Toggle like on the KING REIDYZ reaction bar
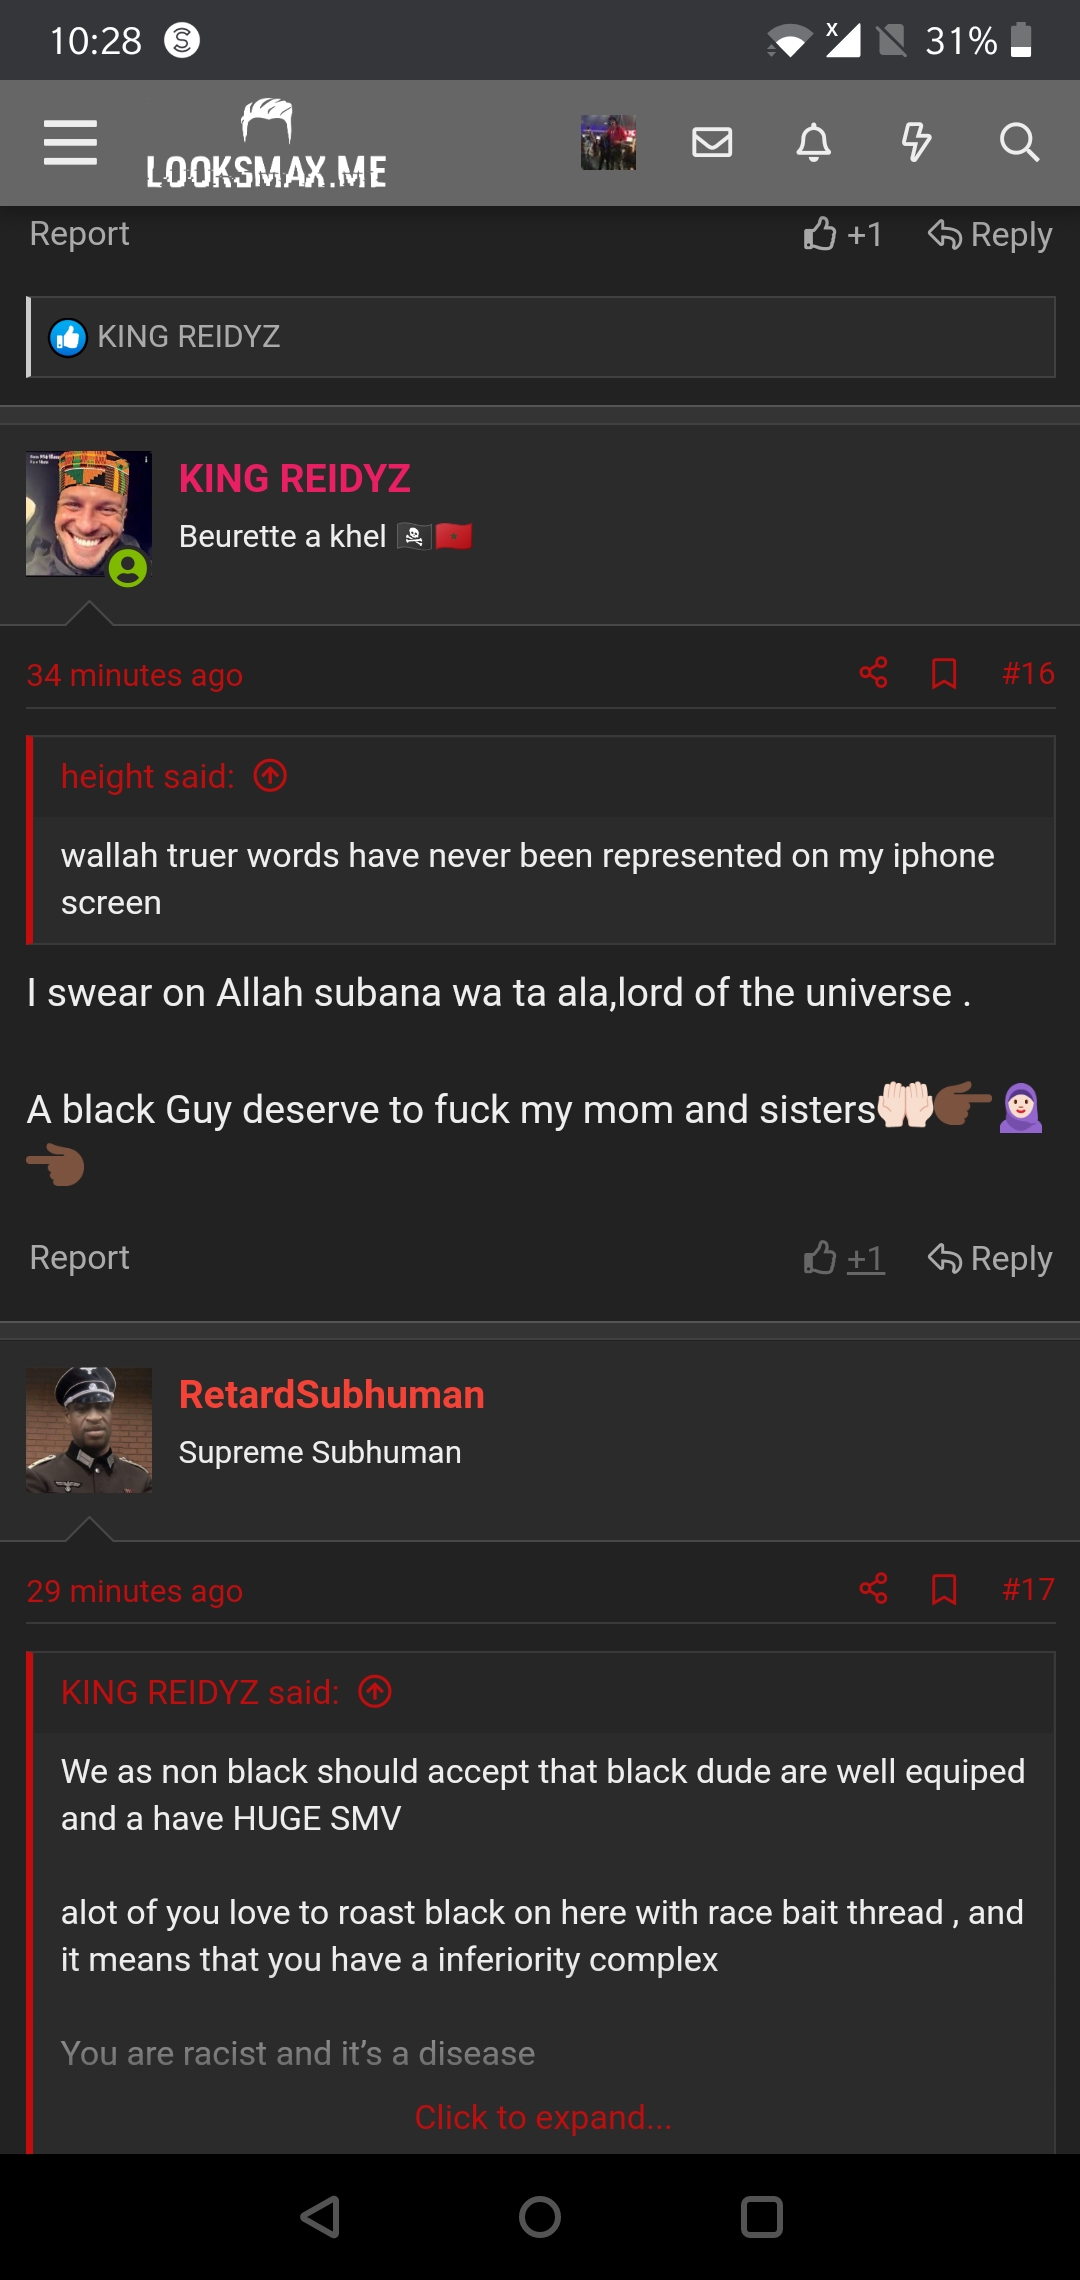The width and height of the screenshot is (1080, 2280). [x=67, y=336]
